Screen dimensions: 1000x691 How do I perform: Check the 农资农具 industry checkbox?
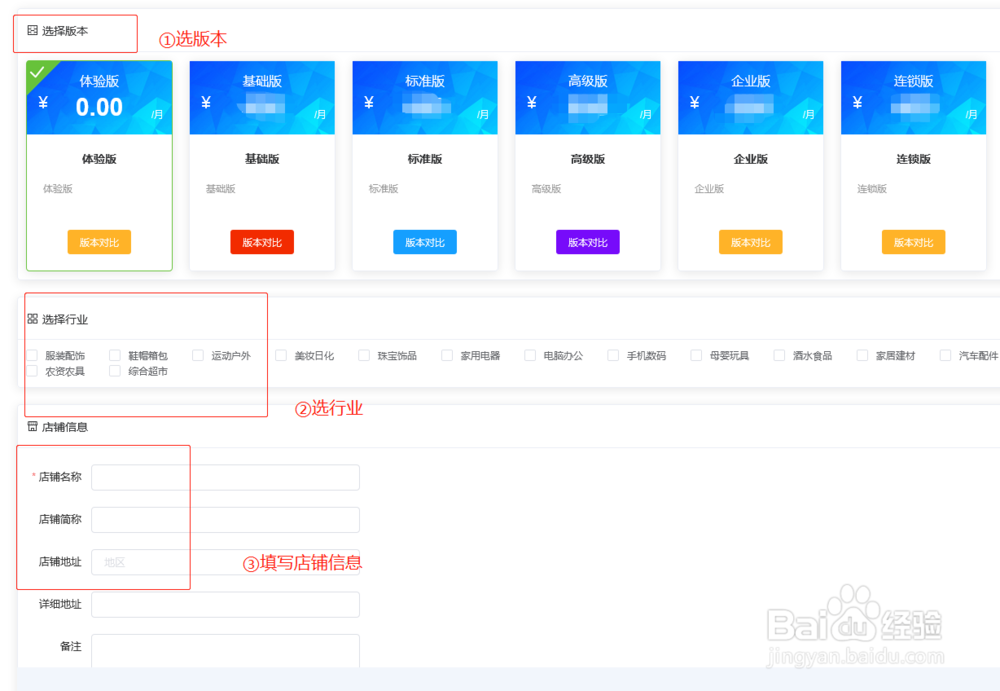33,371
